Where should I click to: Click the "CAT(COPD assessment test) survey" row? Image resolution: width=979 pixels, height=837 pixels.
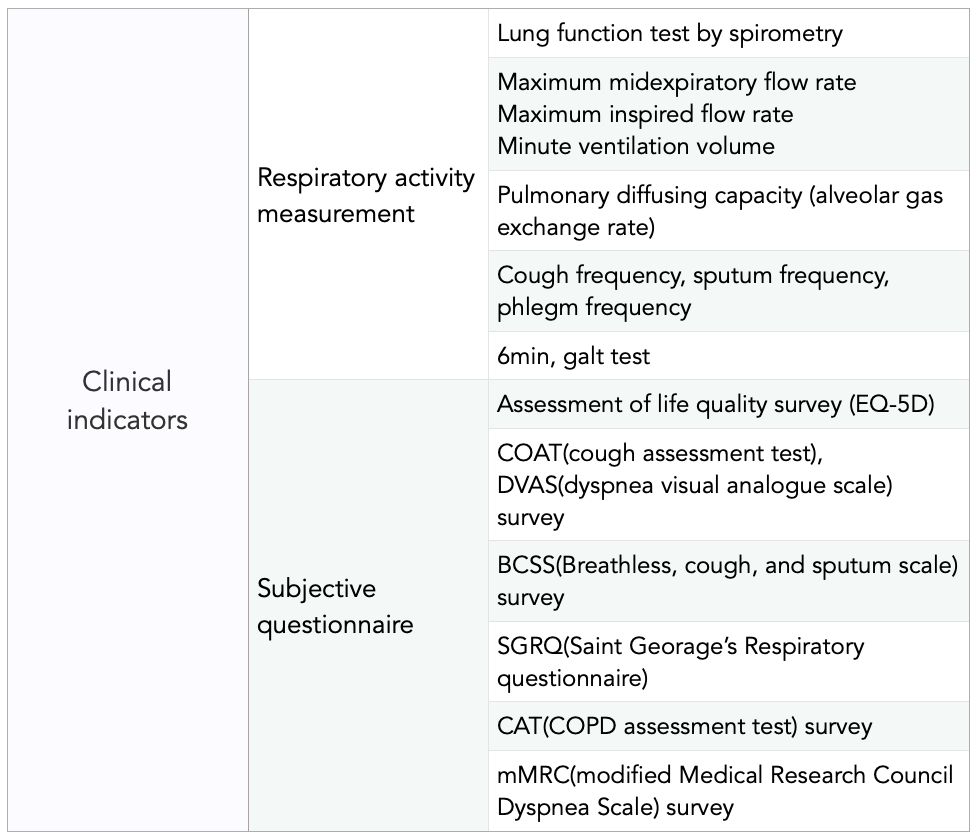coord(684,726)
